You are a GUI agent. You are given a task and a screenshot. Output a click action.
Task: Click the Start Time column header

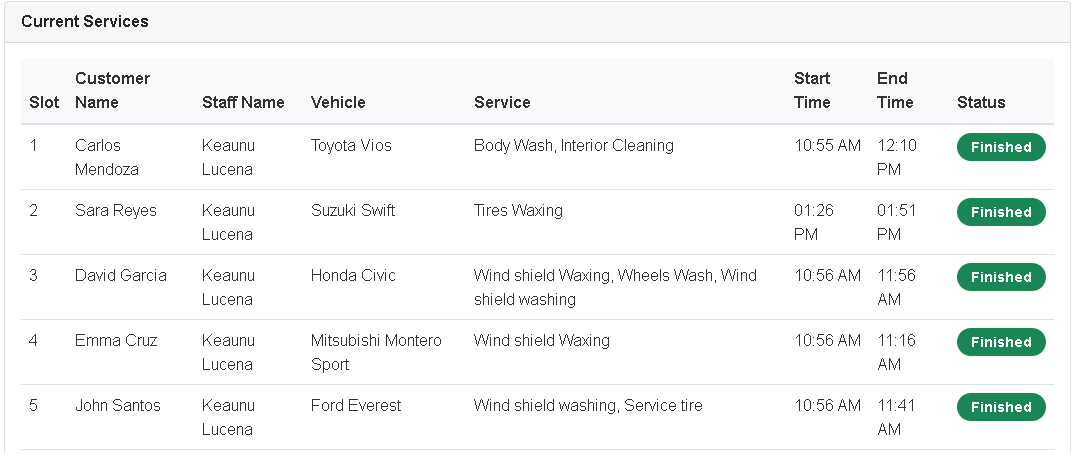[x=812, y=90]
